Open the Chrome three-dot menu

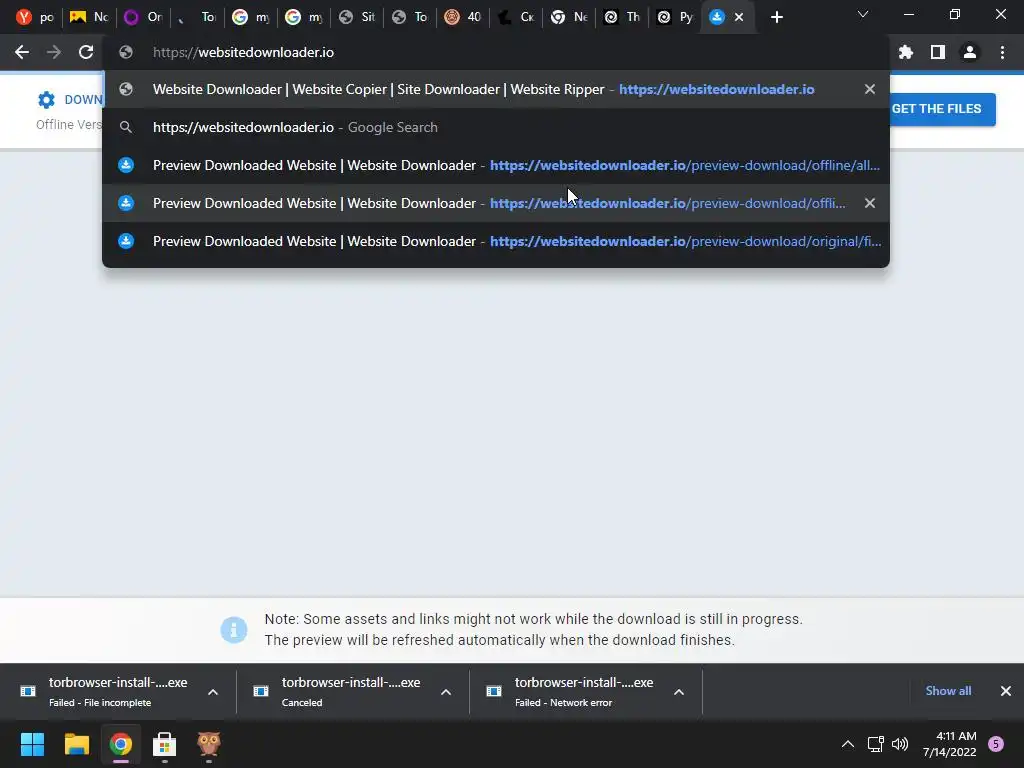[1002, 52]
